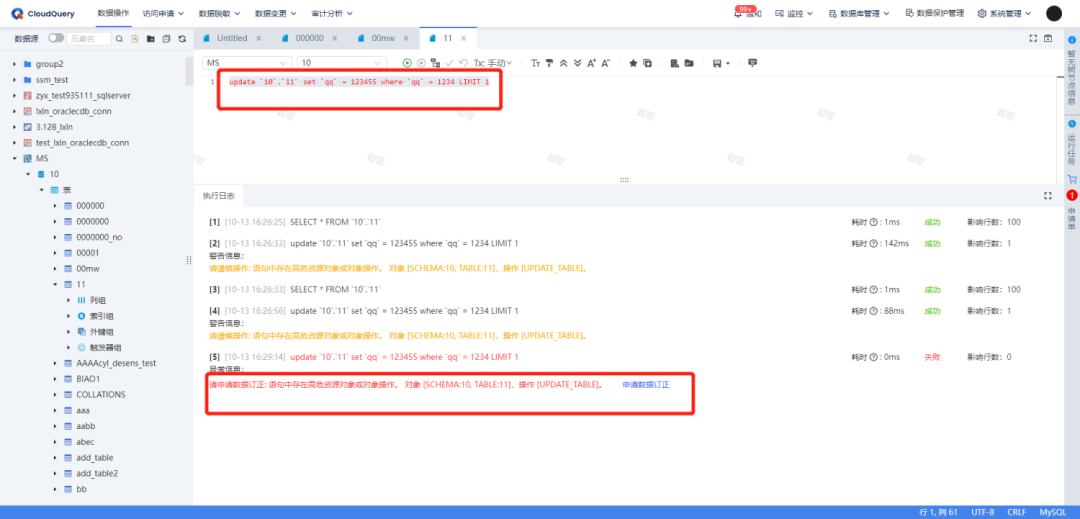Run the SQL with green execute icon
The width and height of the screenshot is (1080, 519).
(407, 63)
